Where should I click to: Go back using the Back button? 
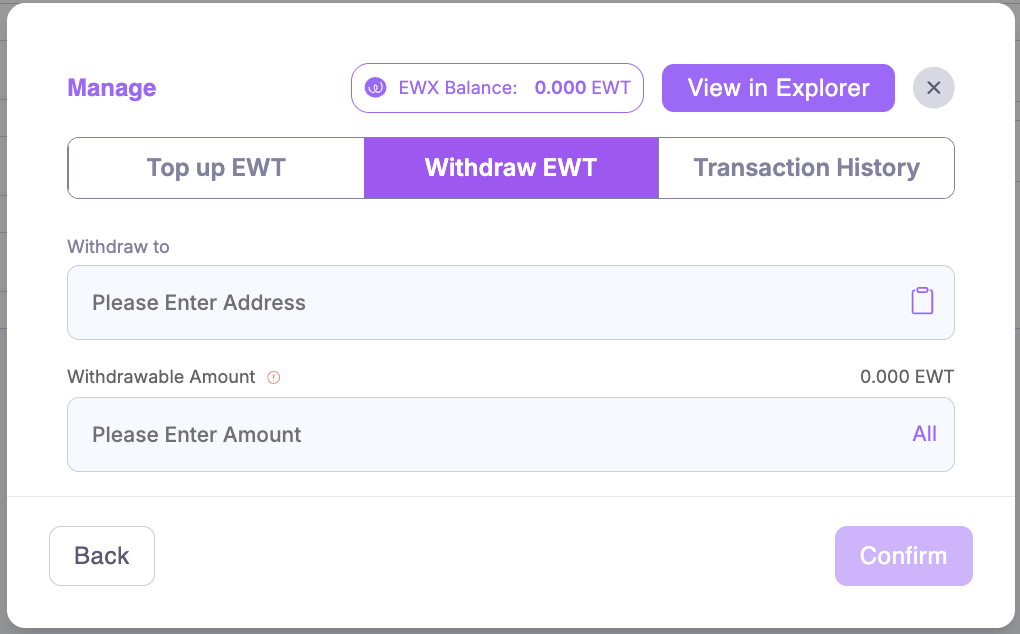coord(102,556)
